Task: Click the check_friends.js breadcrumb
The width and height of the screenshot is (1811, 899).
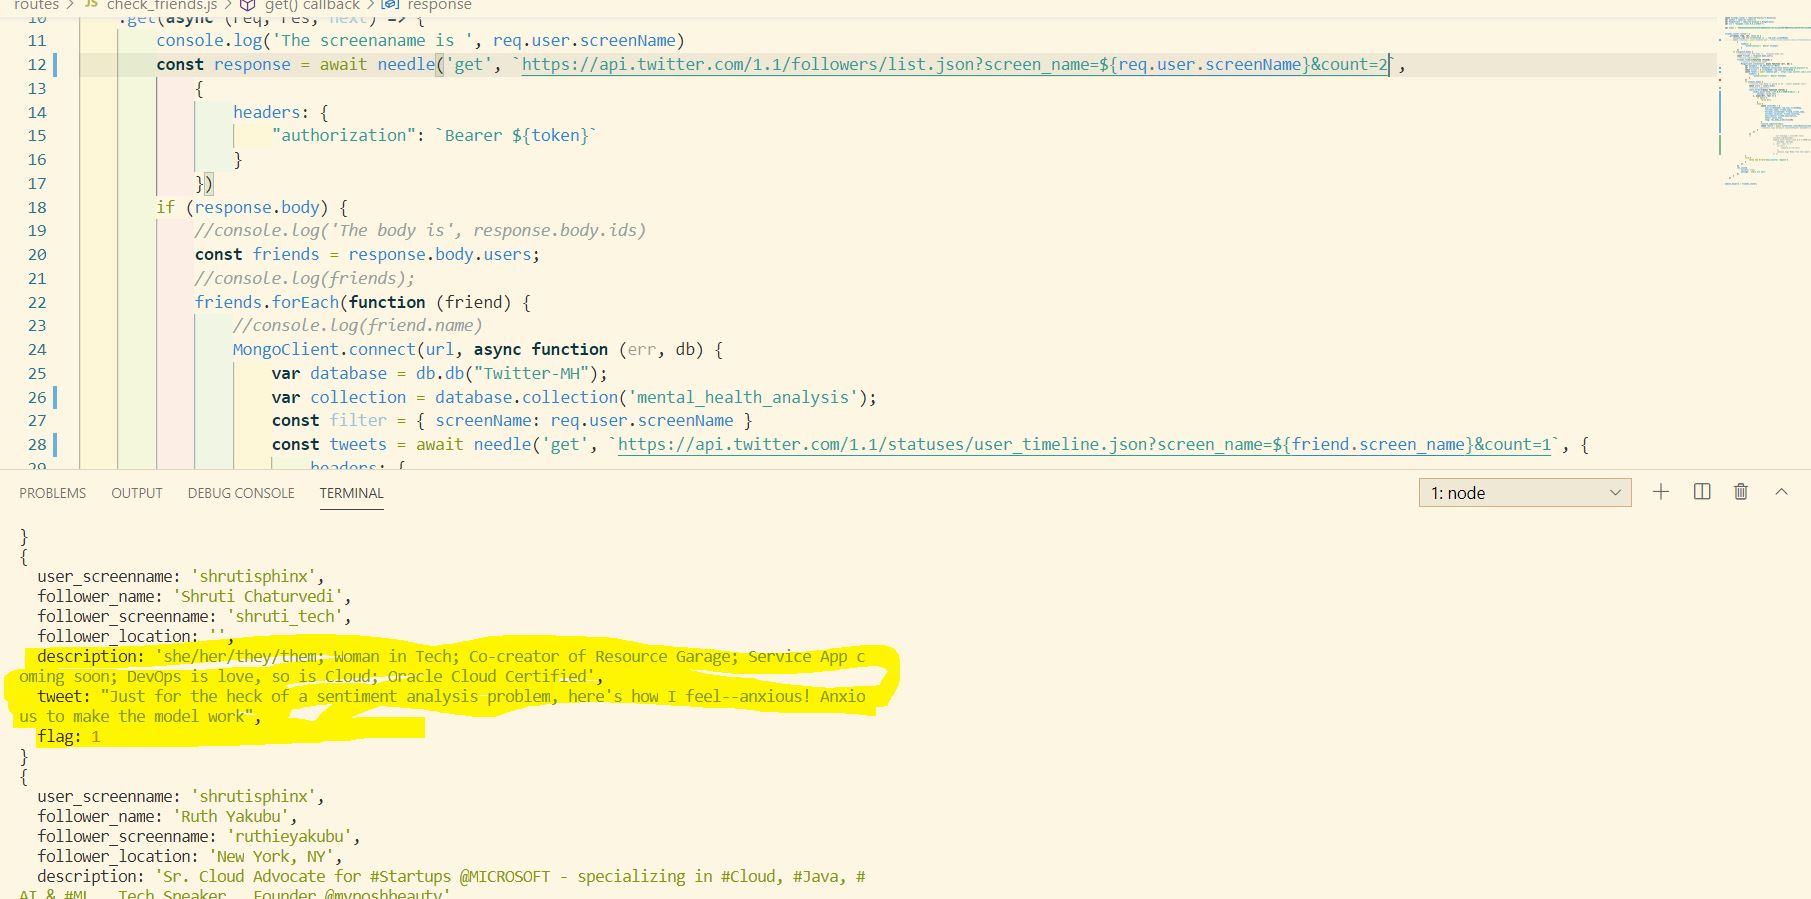Action: (162, 5)
